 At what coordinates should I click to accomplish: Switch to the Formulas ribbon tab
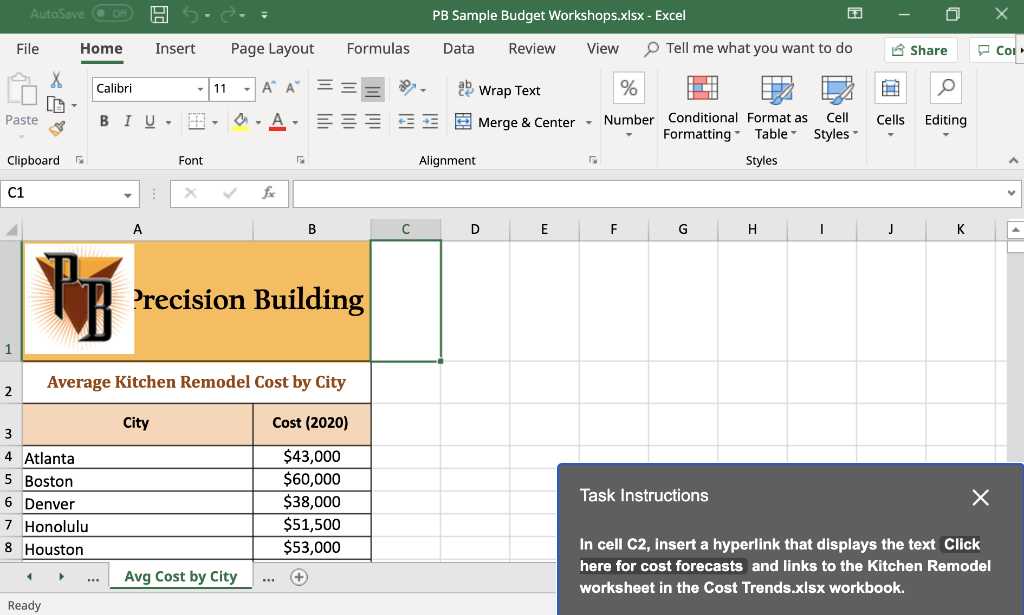coord(378,48)
